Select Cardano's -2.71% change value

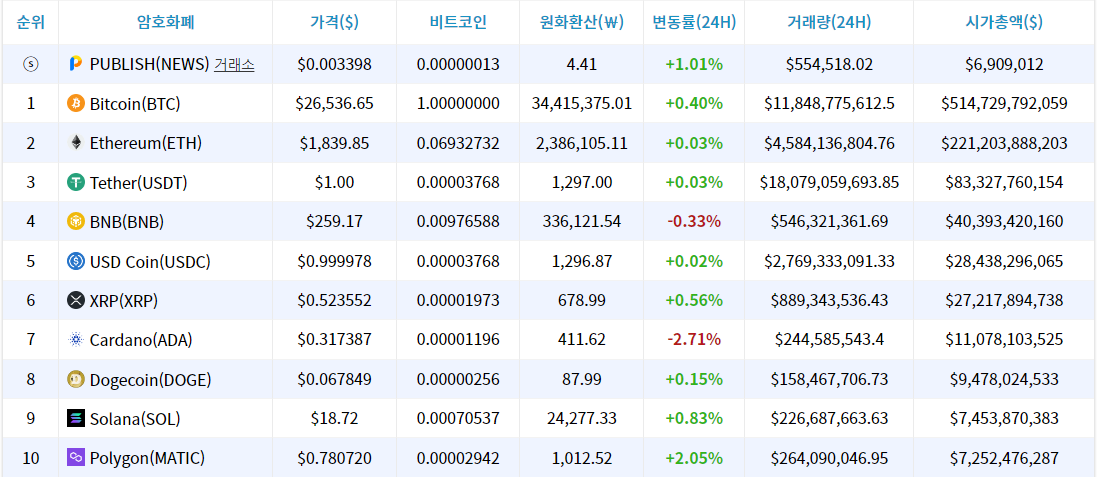693,340
